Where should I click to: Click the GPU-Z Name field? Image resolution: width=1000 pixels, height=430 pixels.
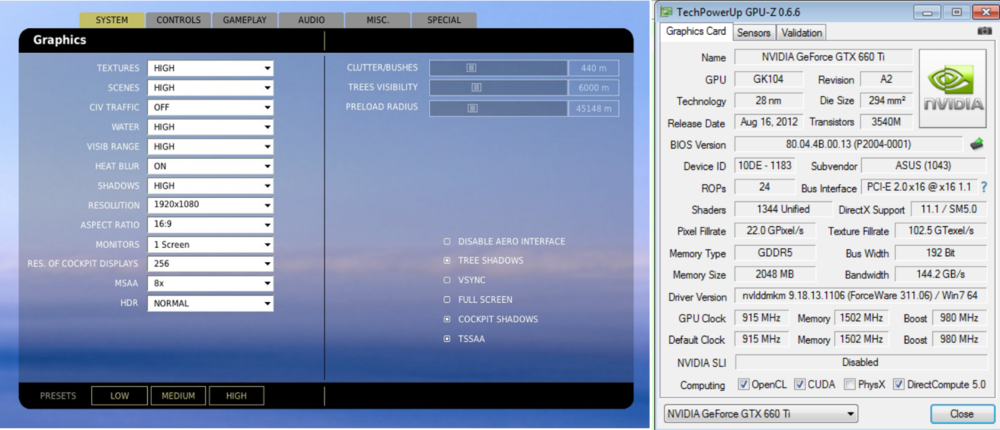[x=823, y=57]
